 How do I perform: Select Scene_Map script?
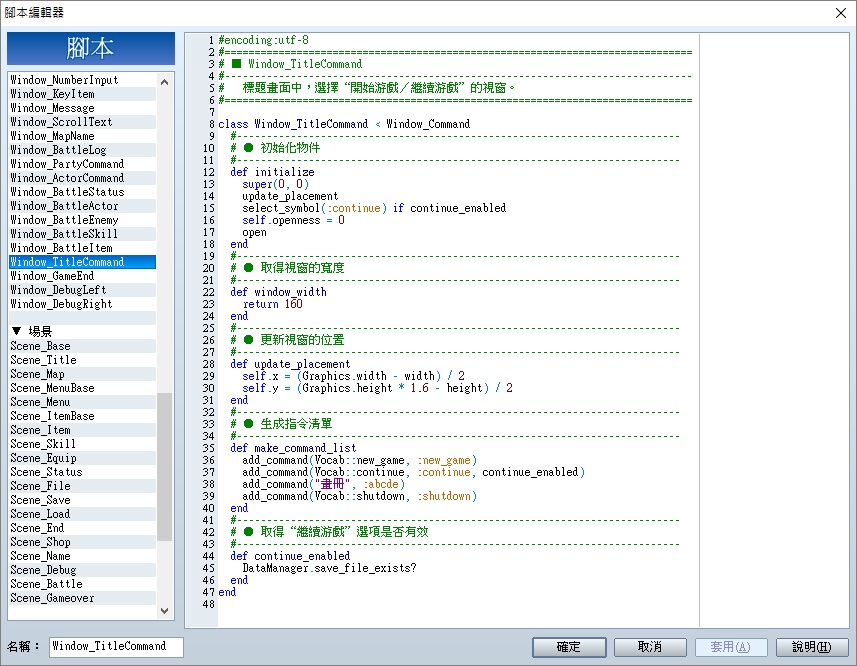tap(82, 374)
